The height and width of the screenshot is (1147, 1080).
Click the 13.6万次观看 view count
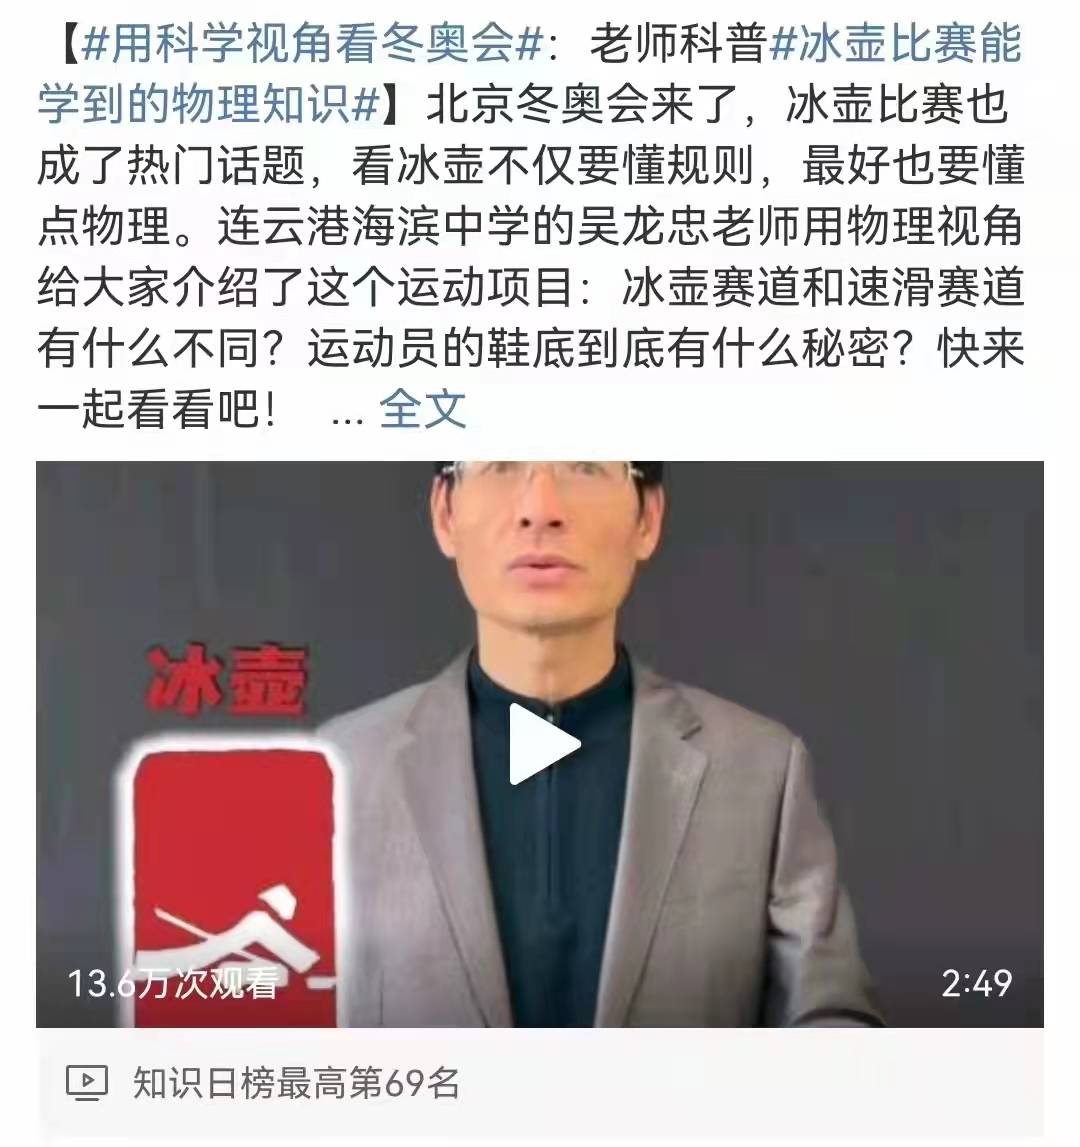[173, 982]
